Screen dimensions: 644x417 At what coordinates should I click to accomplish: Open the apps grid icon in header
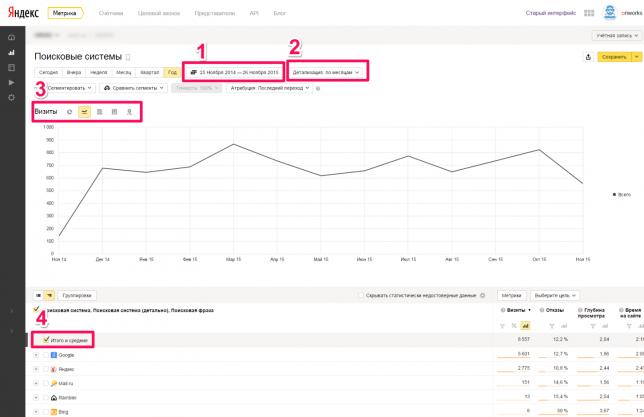click(589, 13)
